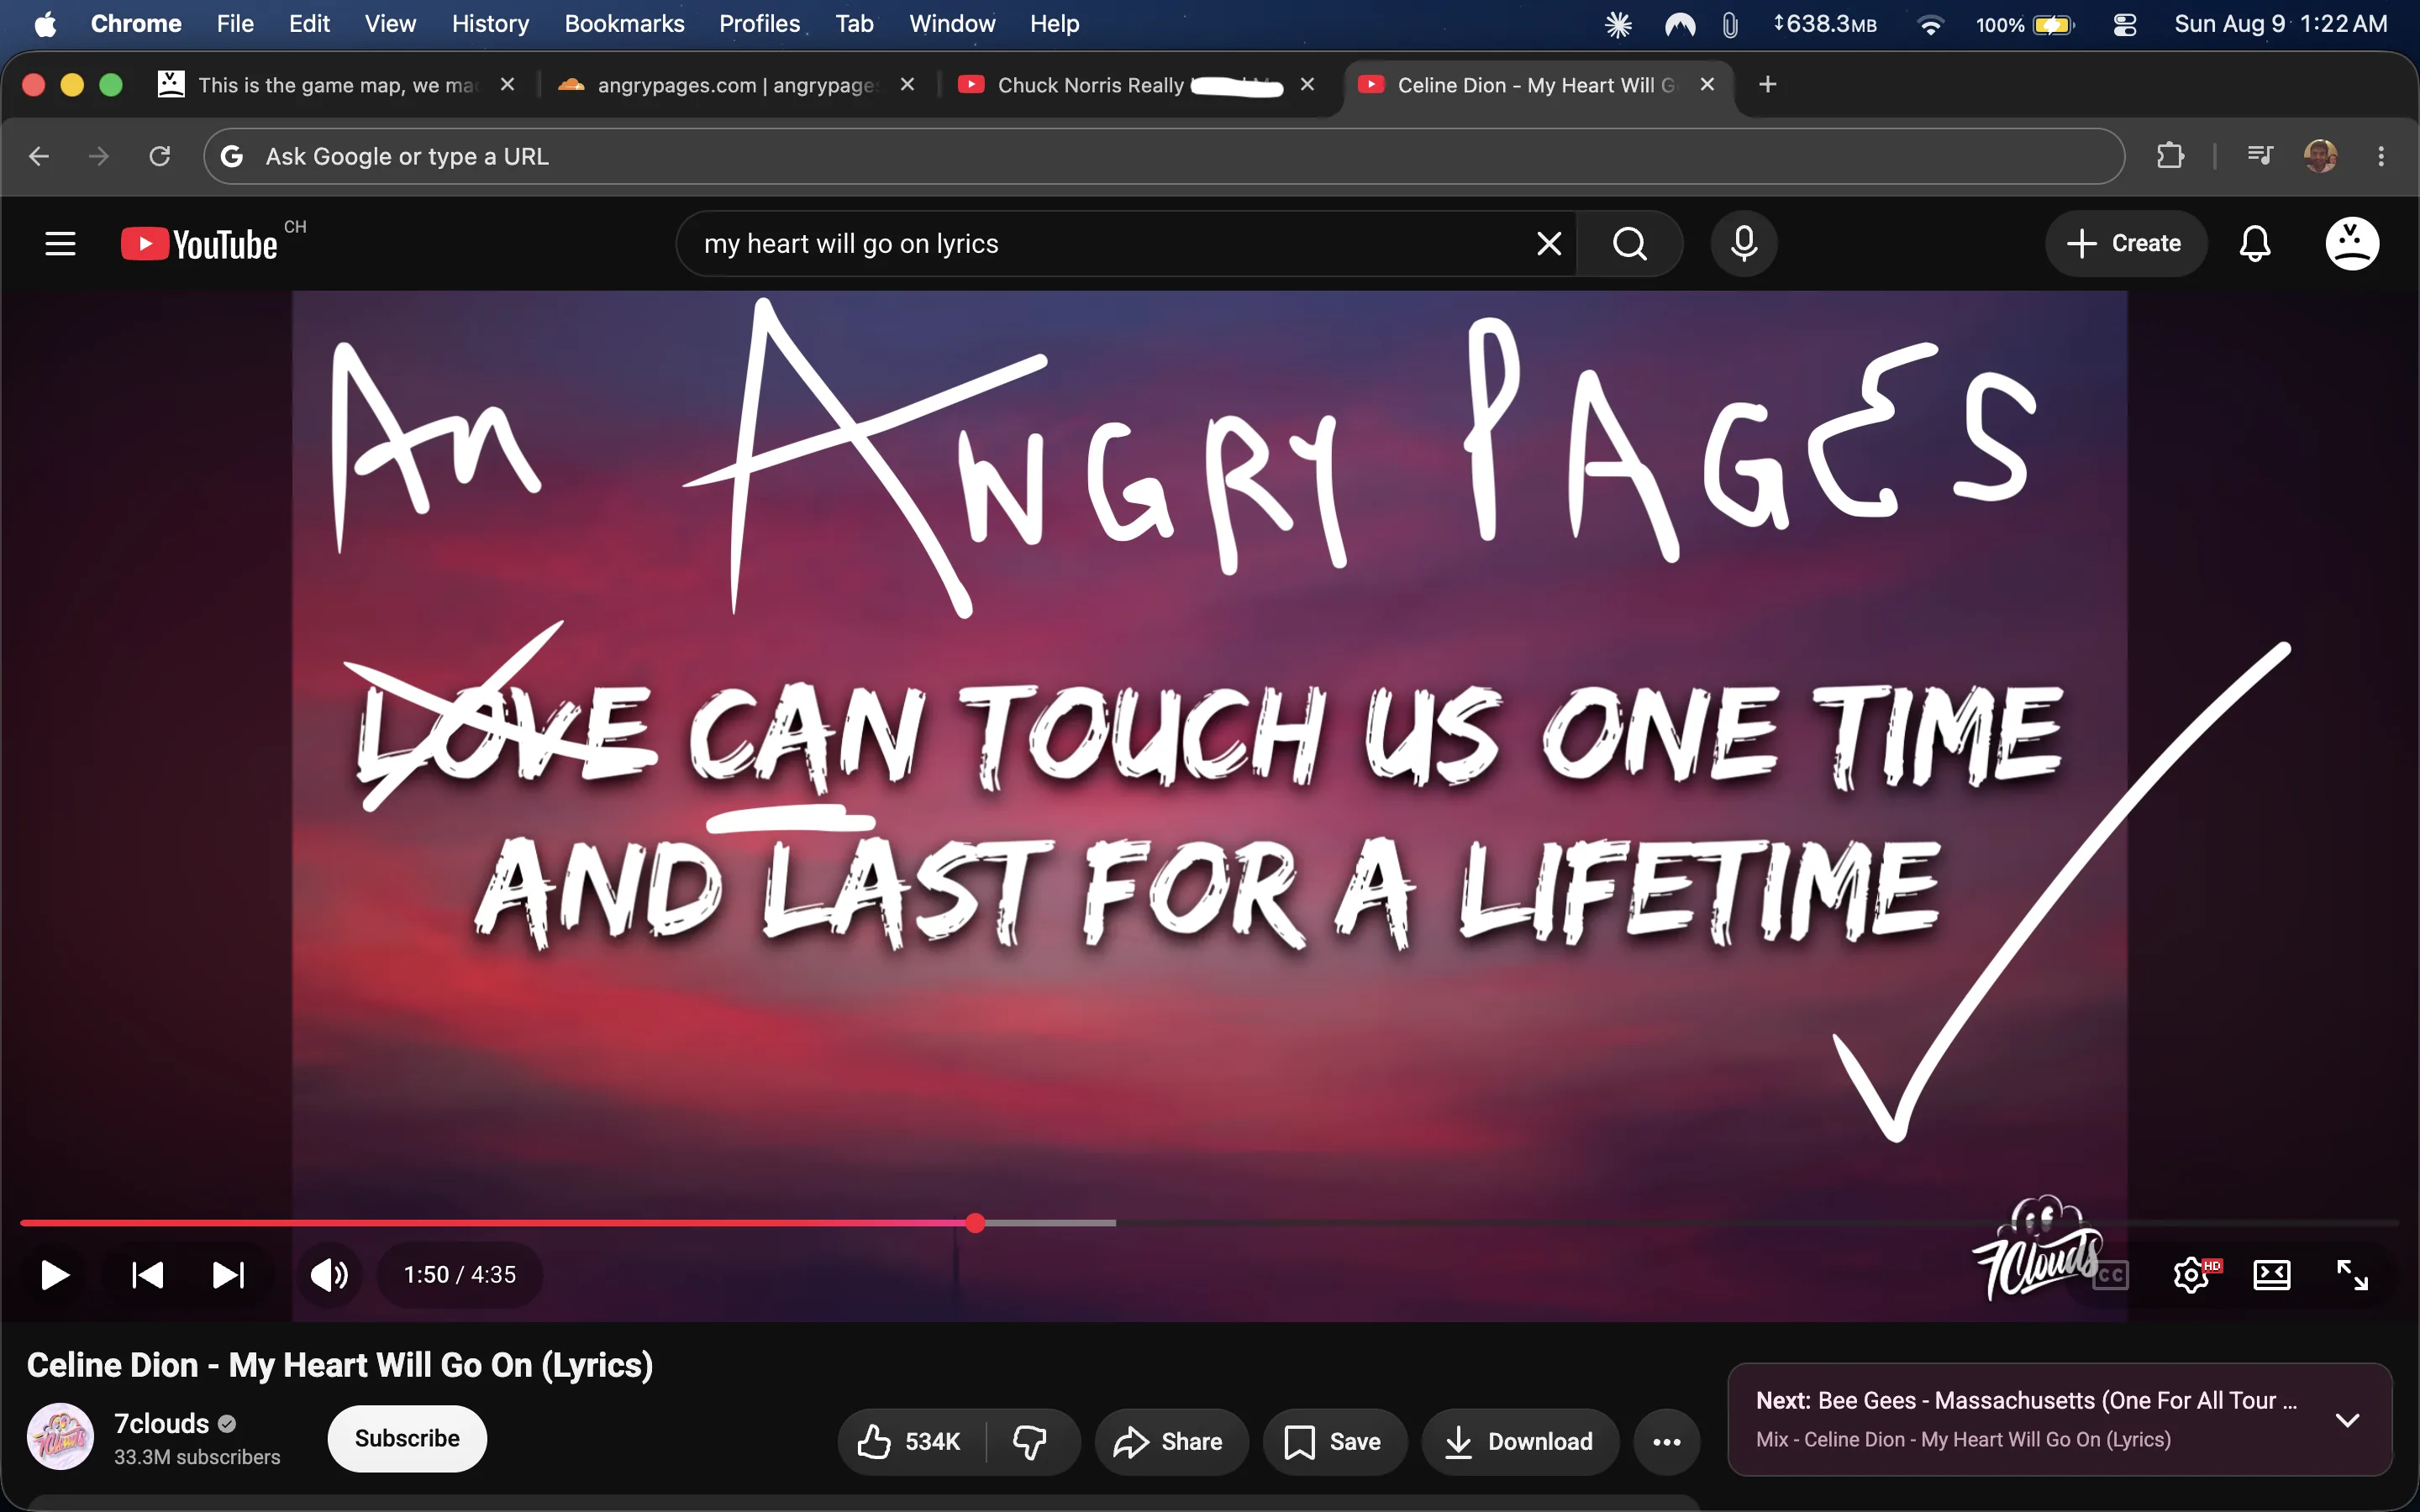
Task: Open the player settings gear
Action: (x=2191, y=1275)
